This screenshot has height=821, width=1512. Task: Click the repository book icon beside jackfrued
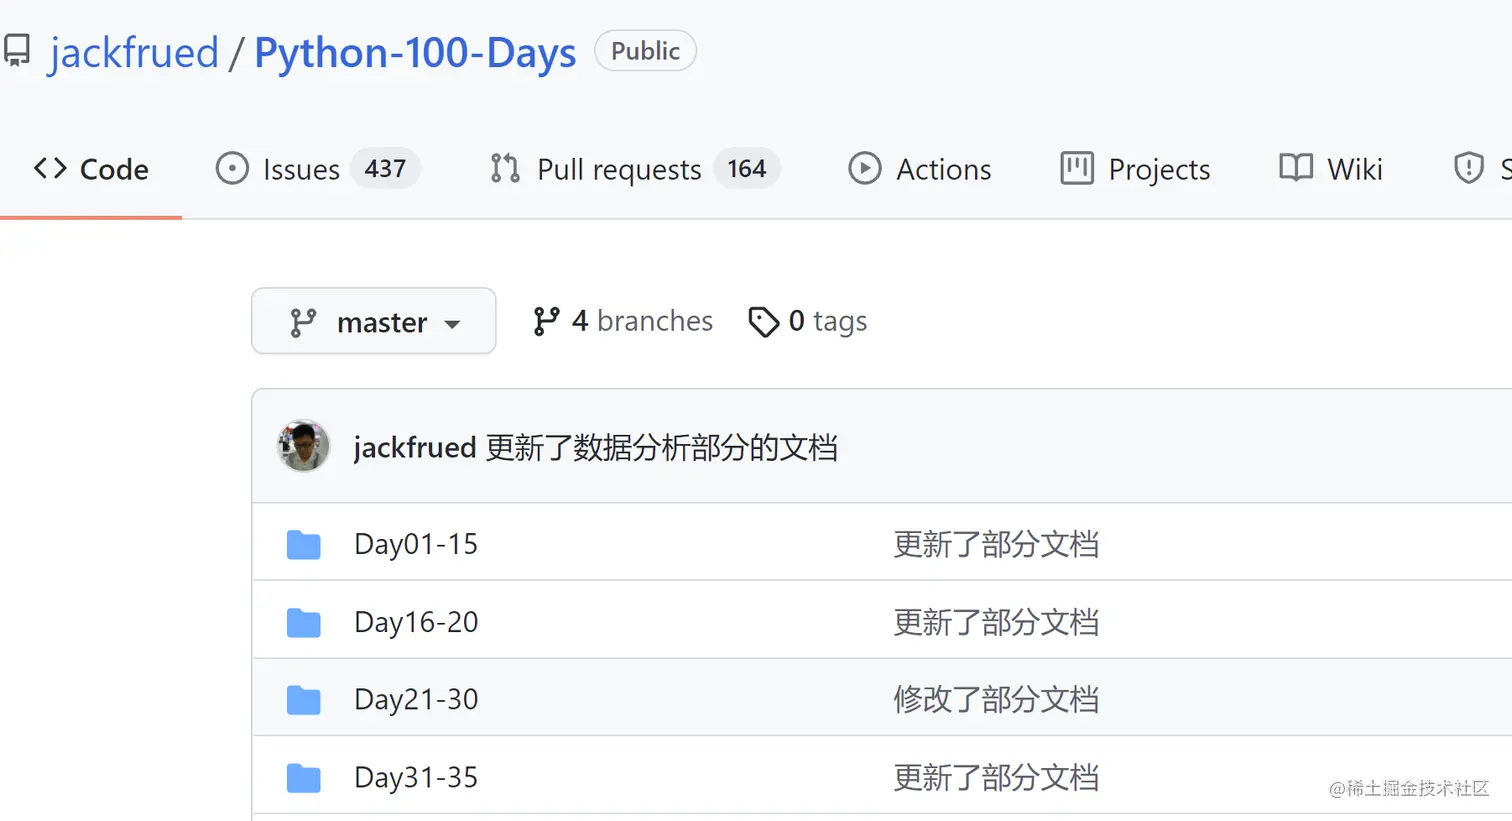[x=15, y=51]
